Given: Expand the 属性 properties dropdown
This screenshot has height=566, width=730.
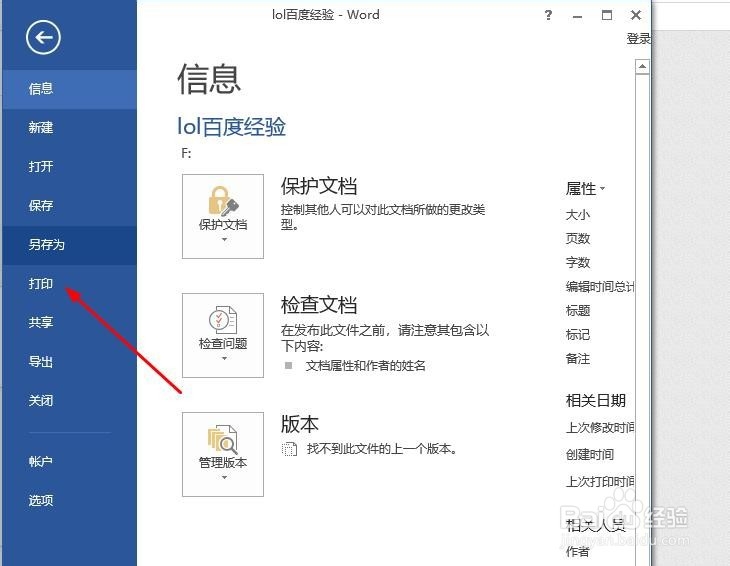Looking at the screenshot, I should pyautogui.click(x=585, y=189).
